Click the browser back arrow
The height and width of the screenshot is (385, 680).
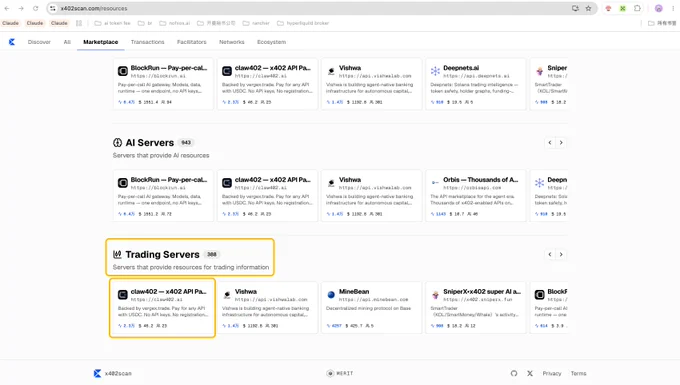tap(7, 8)
